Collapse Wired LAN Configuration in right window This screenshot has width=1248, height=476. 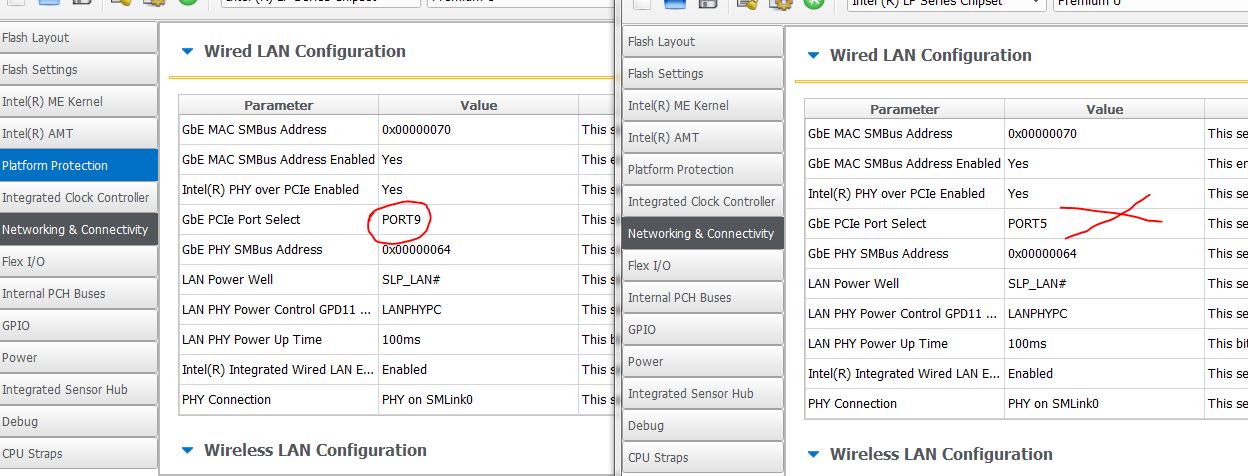pyautogui.click(x=813, y=56)
